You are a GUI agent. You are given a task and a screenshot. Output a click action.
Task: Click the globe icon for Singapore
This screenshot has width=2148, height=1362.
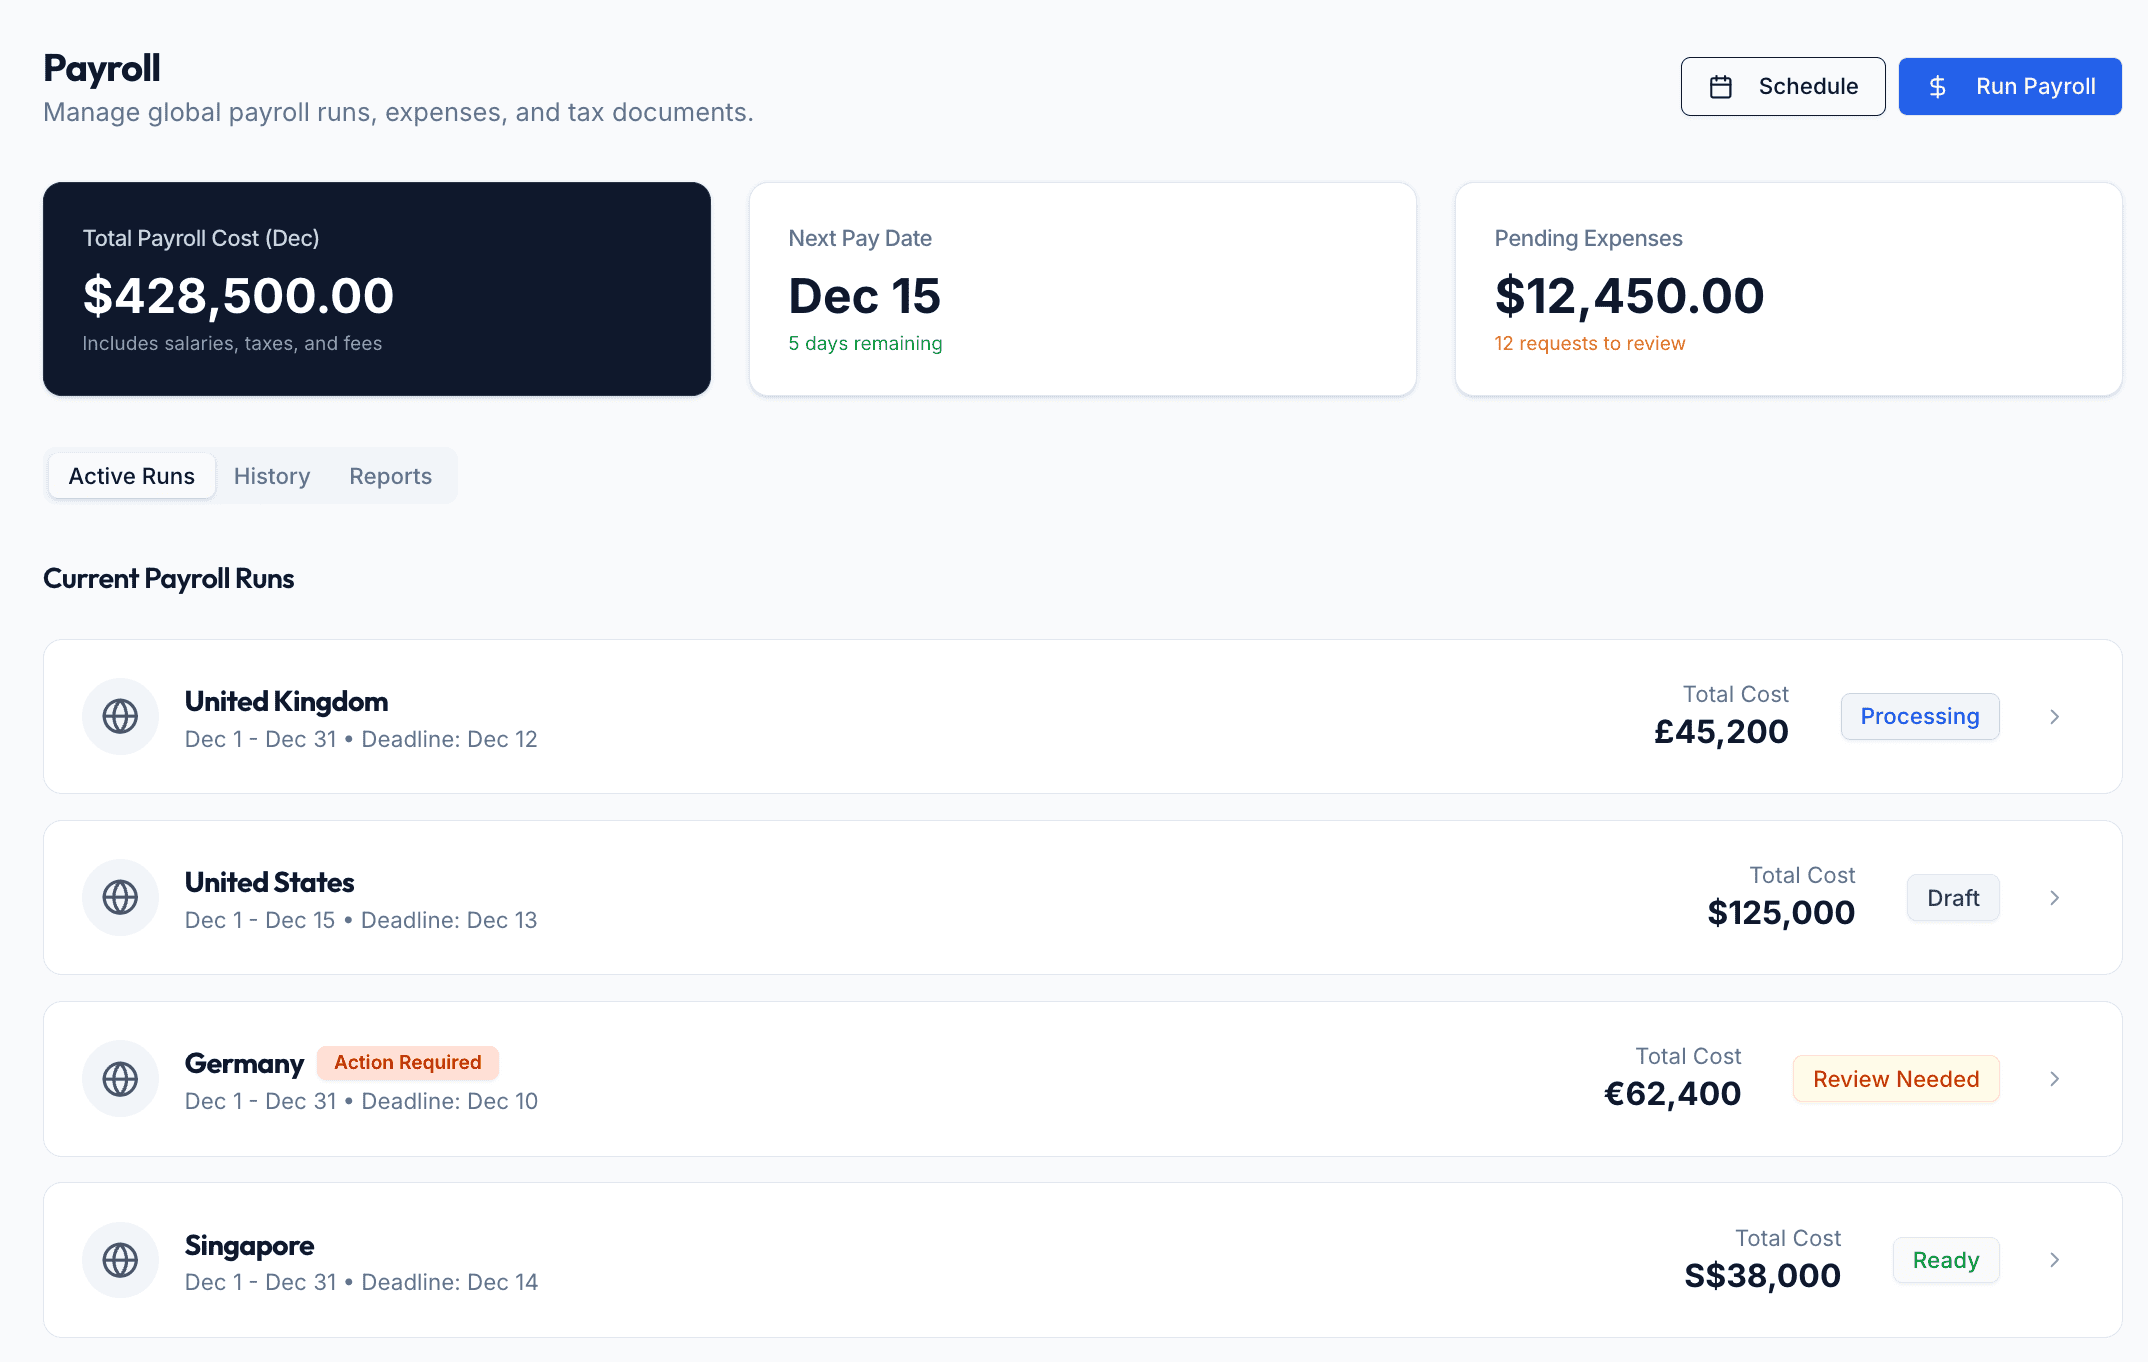coord(120,1260)
